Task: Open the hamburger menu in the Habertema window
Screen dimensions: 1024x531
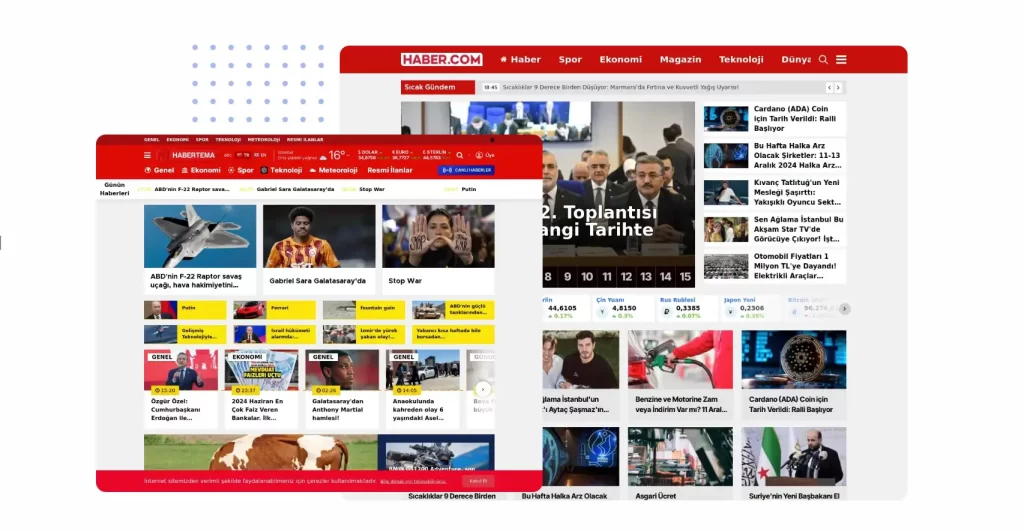Action: tap(147, 155)
